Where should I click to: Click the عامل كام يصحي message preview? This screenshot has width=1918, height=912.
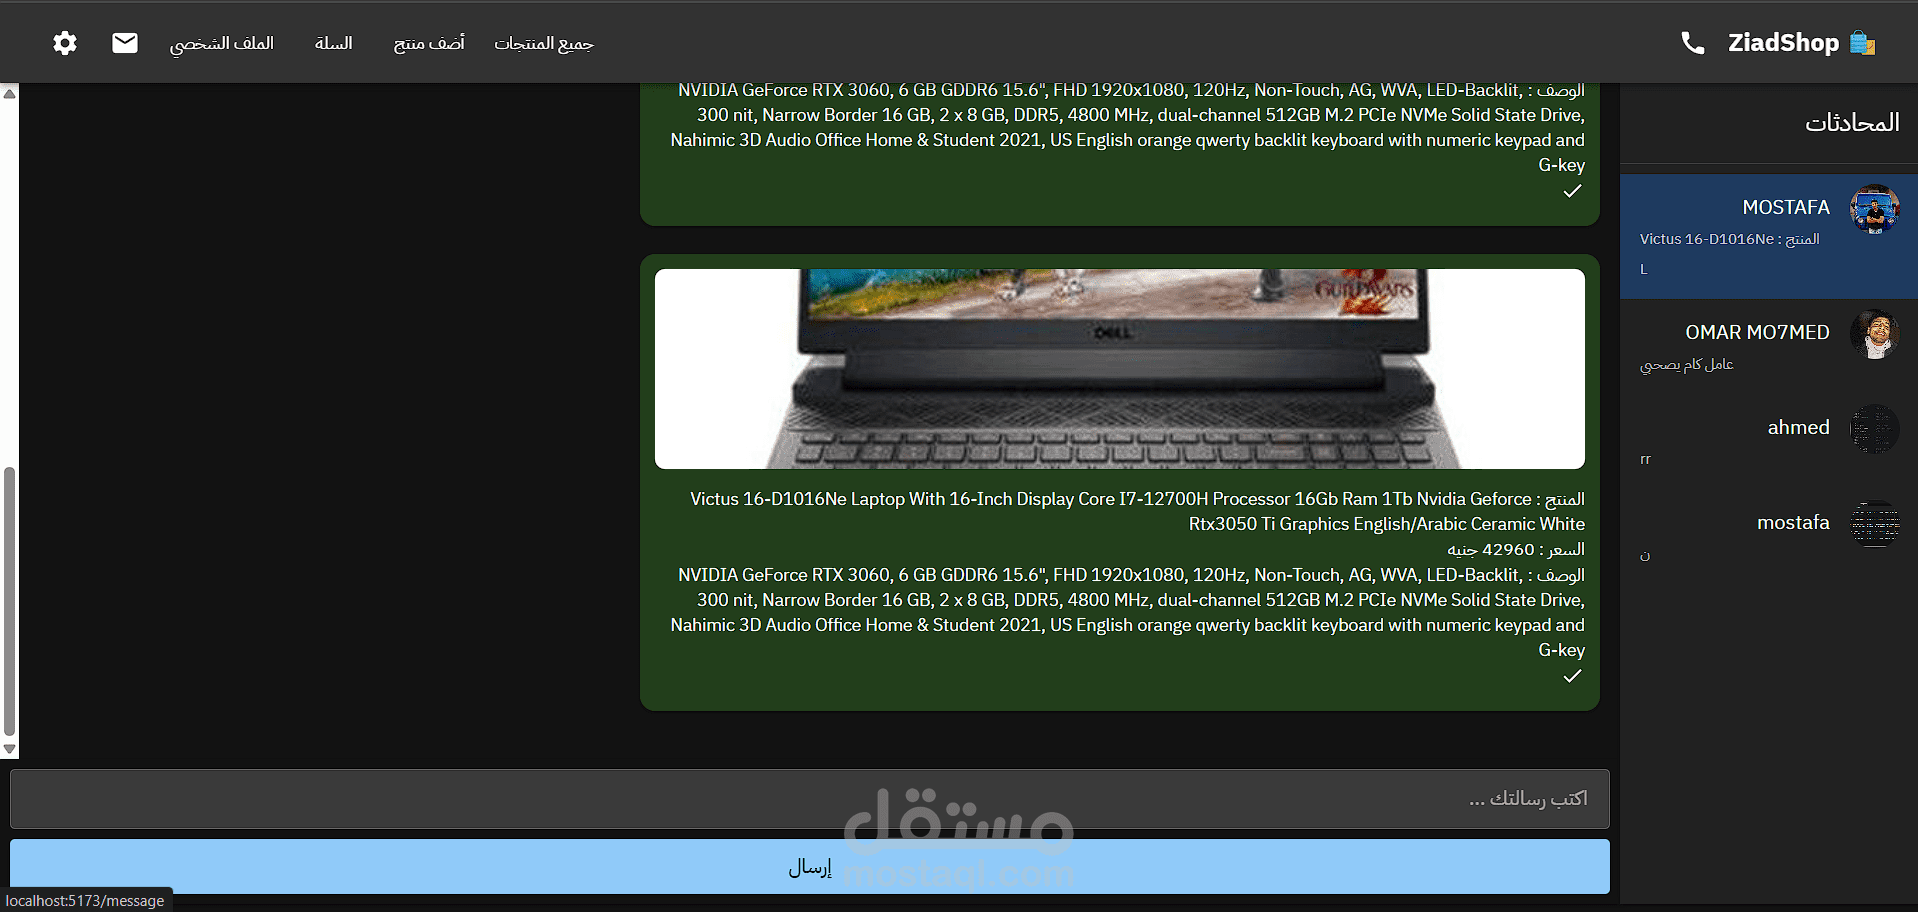[x=1687, y=365]
